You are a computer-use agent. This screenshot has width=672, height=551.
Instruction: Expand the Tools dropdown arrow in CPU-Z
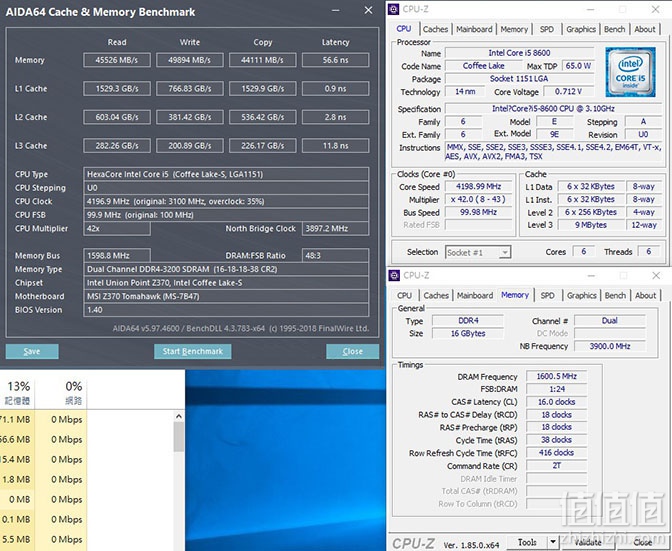pos(552,542)
